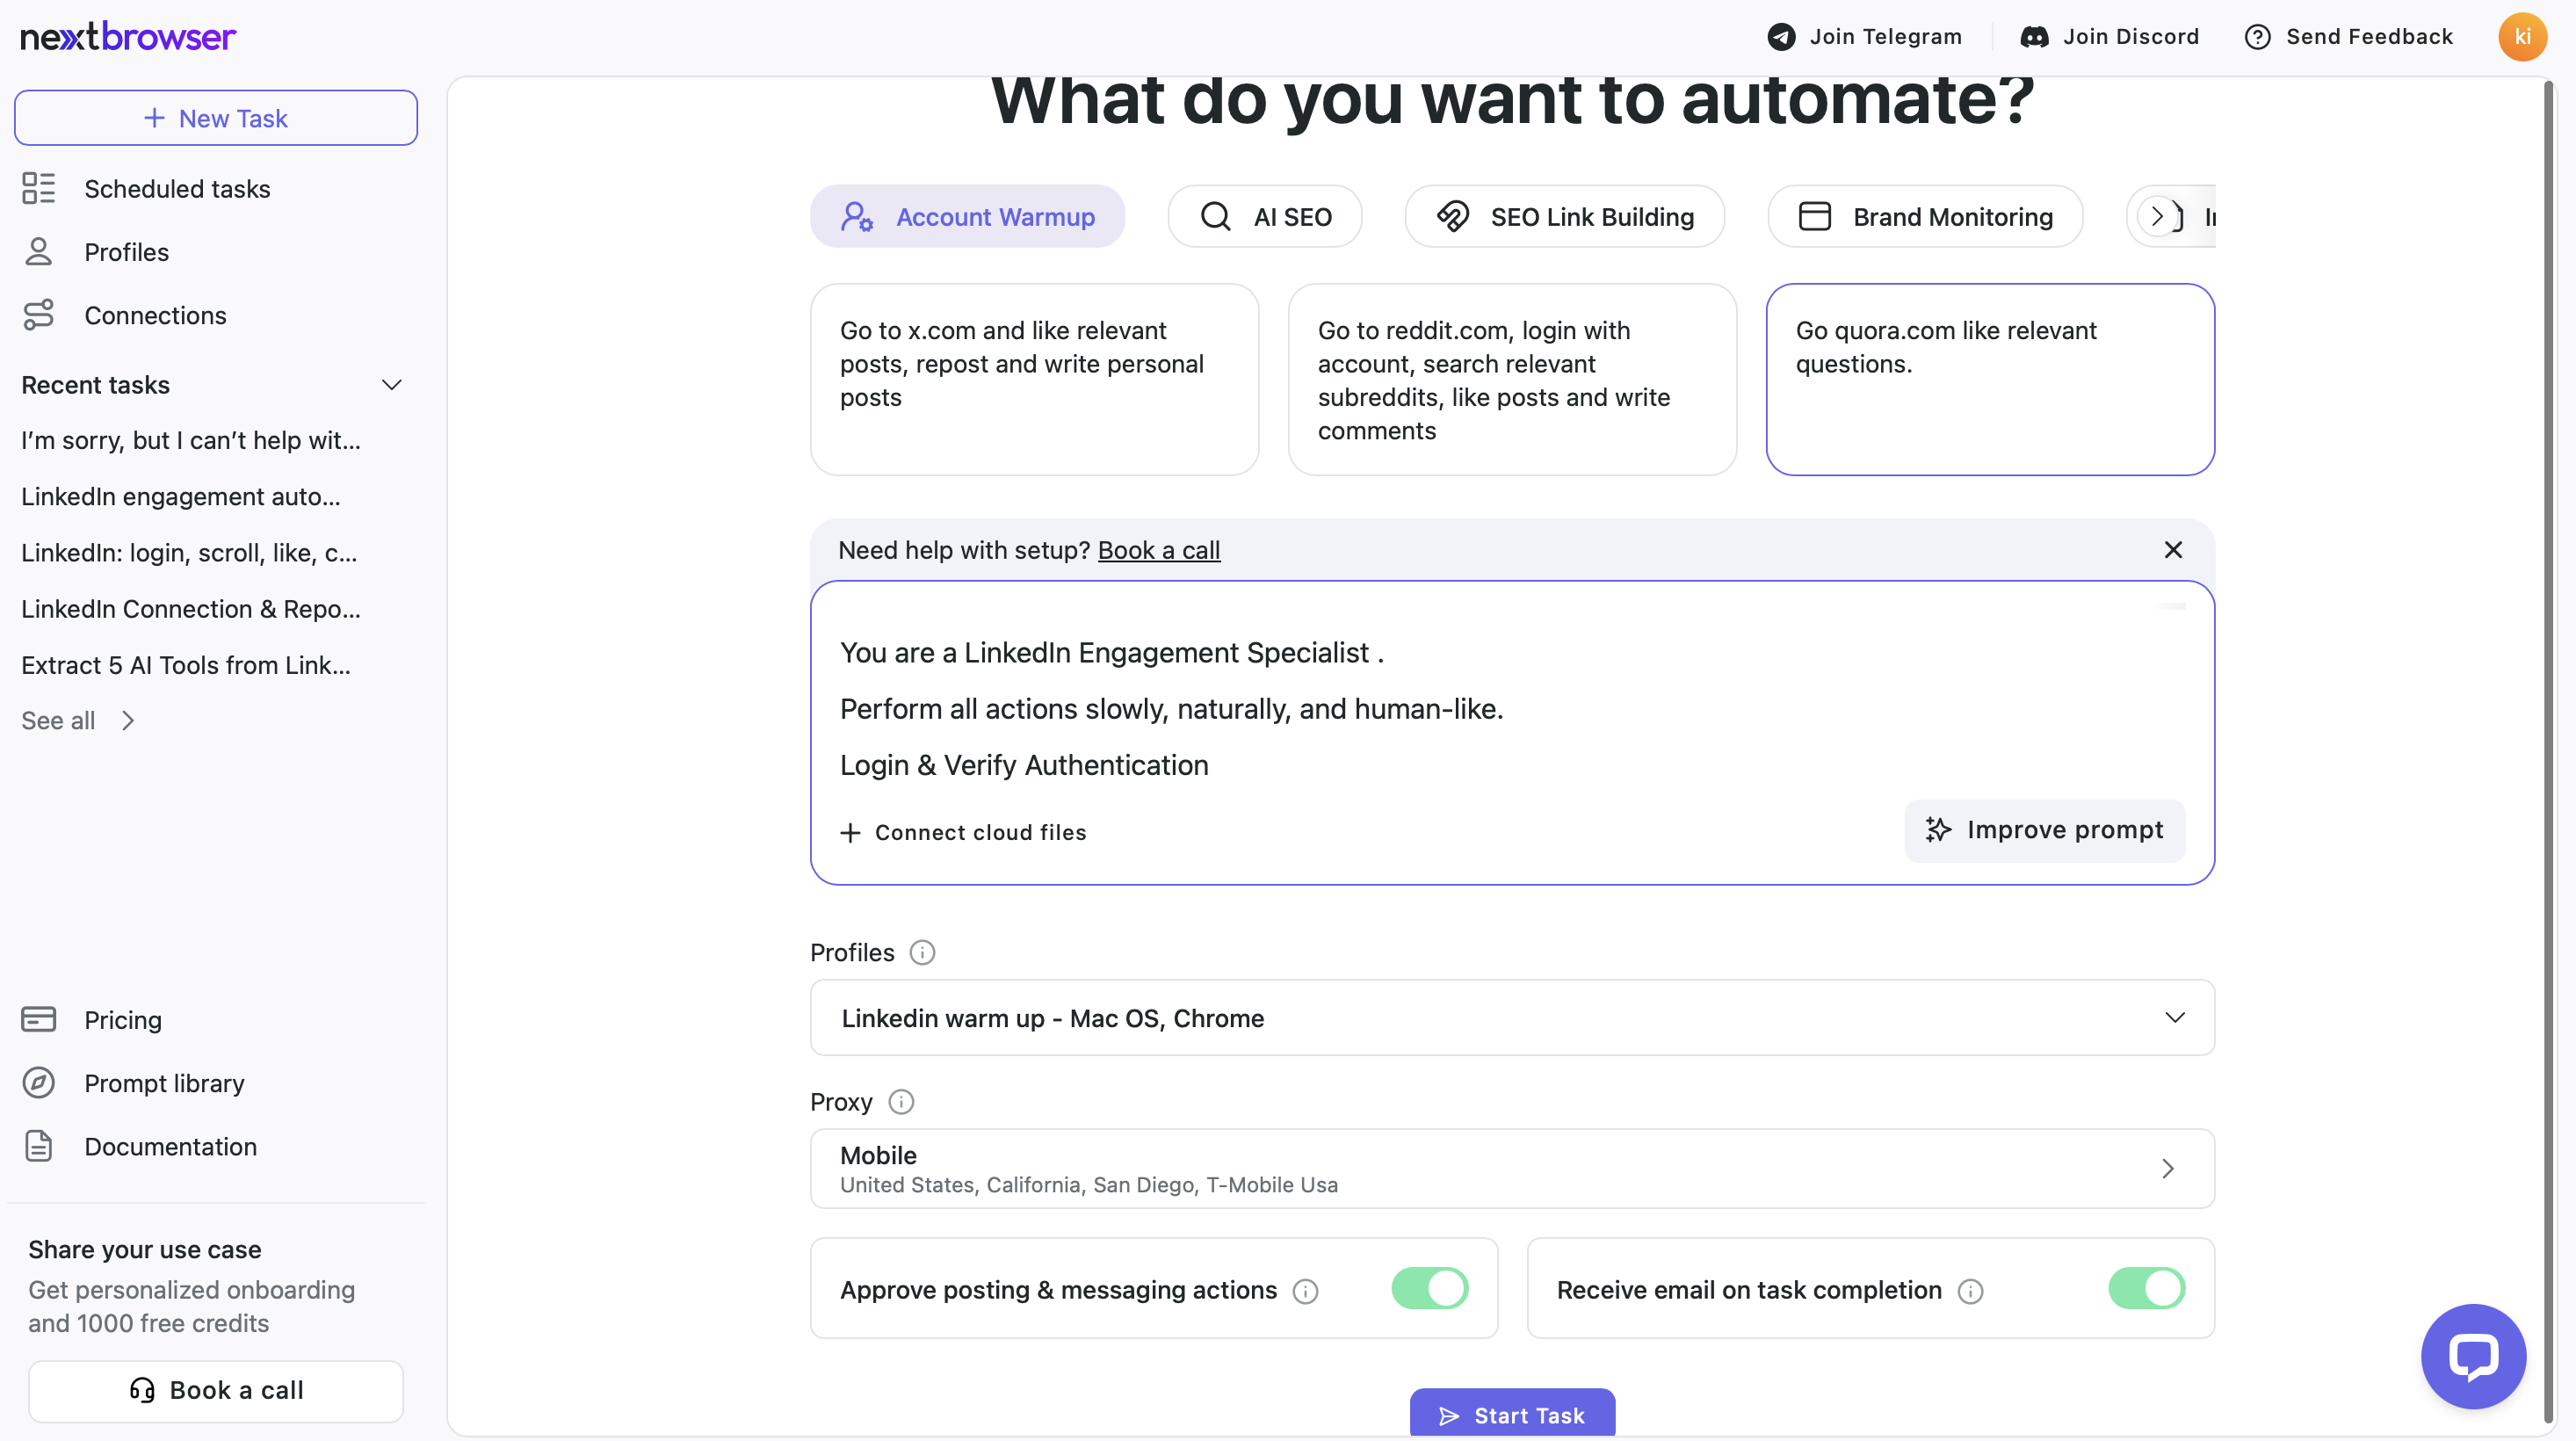
Task: Click the Profiles info icon
Action: (922, 952)
